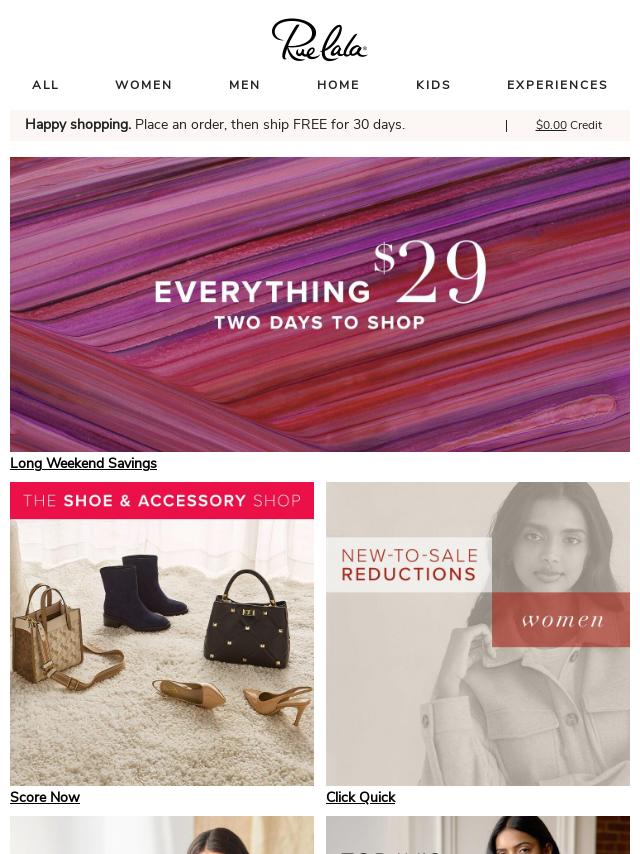Choose the KIDS navigation link
Screen dimensions: 640x854
(x=434, y=85)
